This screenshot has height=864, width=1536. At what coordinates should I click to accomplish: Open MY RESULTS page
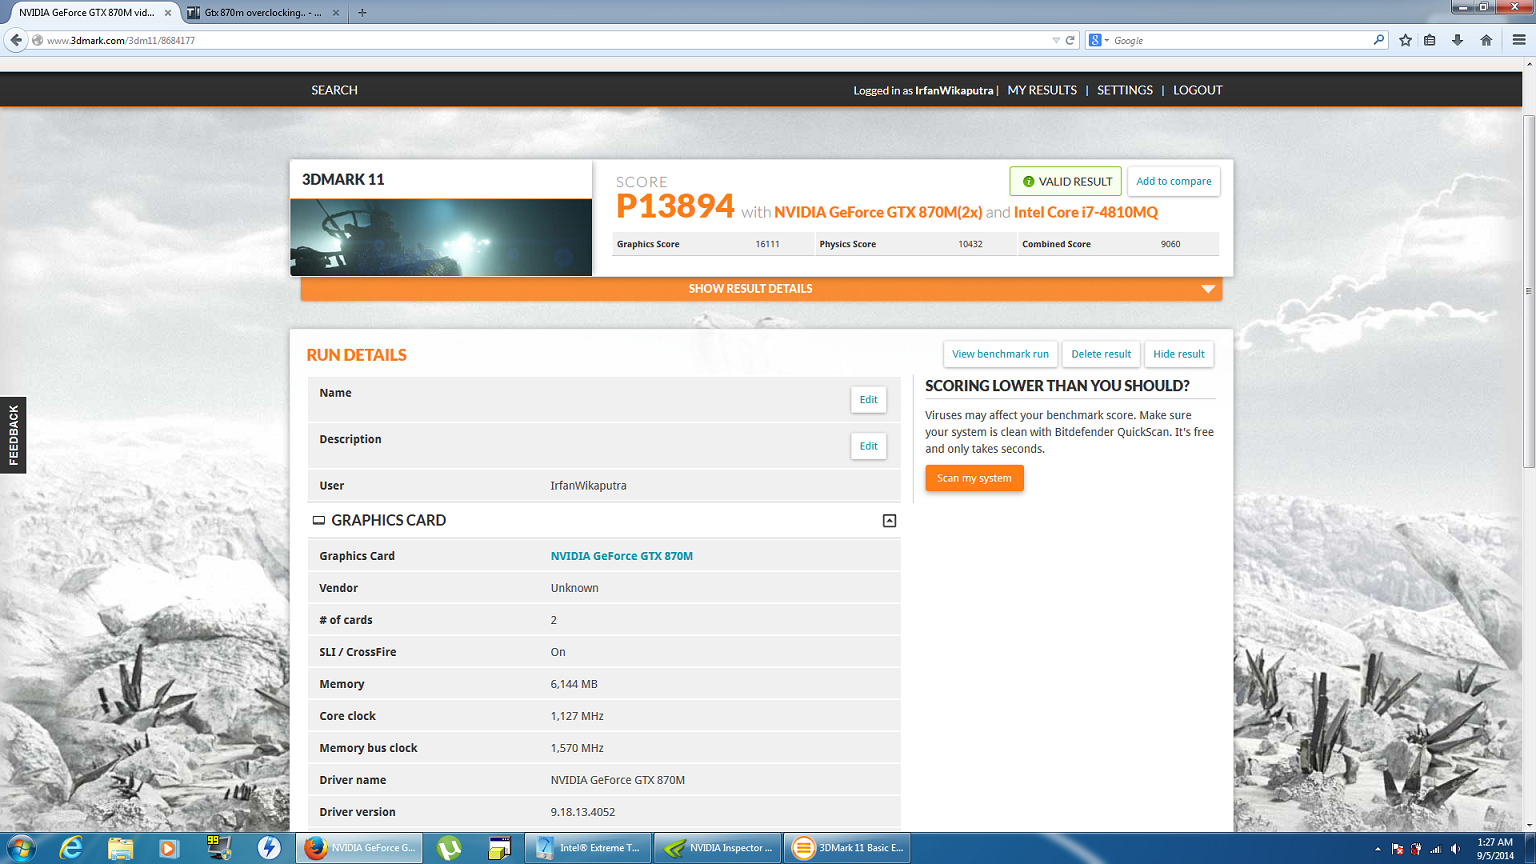pyautogui.click(x=1042, y=90)
